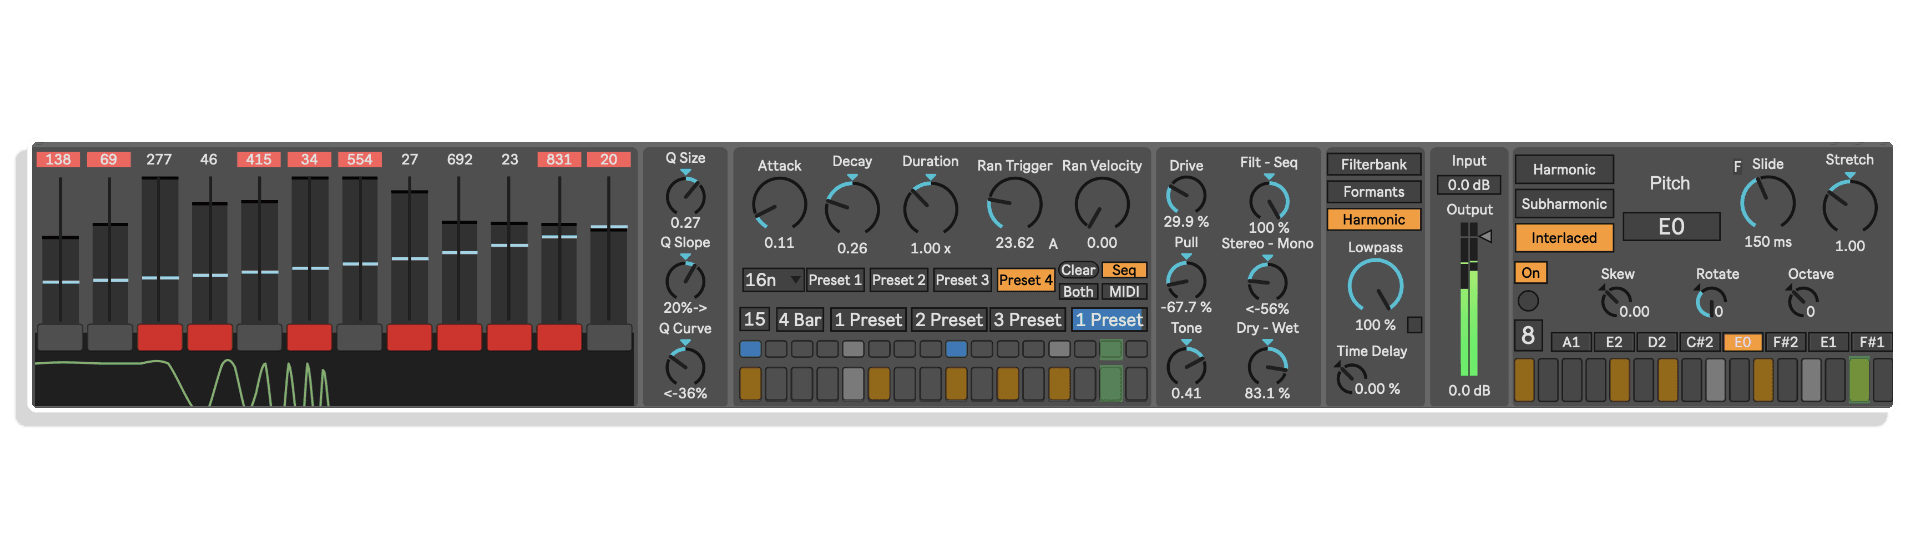Toggle the red button under band 277
Screen dimensions: 1920x551
159,337
